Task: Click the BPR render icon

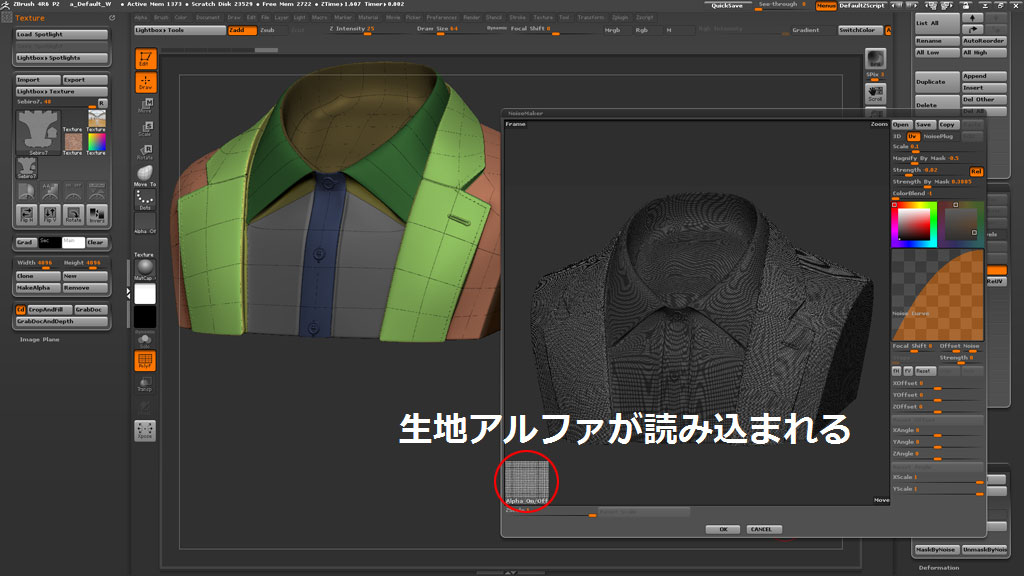Action: [875, 59]
